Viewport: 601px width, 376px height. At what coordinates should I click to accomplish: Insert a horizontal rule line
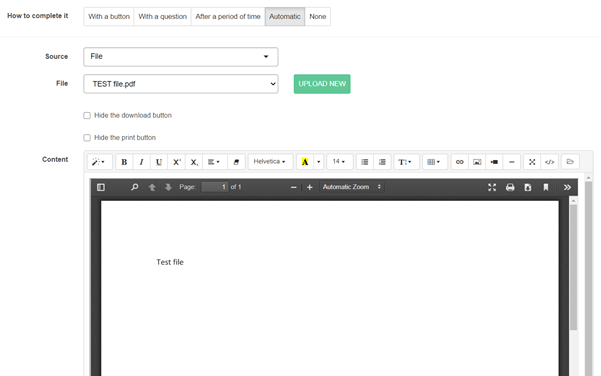click(x=511, y=162)
